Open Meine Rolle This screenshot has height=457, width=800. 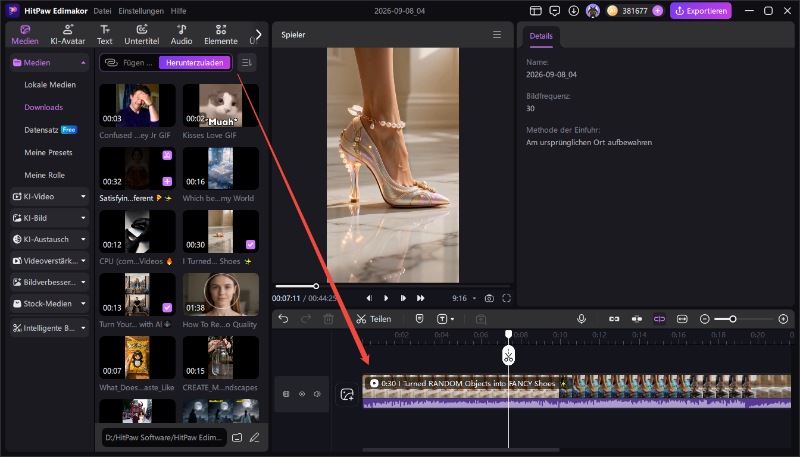coord(44,175)
